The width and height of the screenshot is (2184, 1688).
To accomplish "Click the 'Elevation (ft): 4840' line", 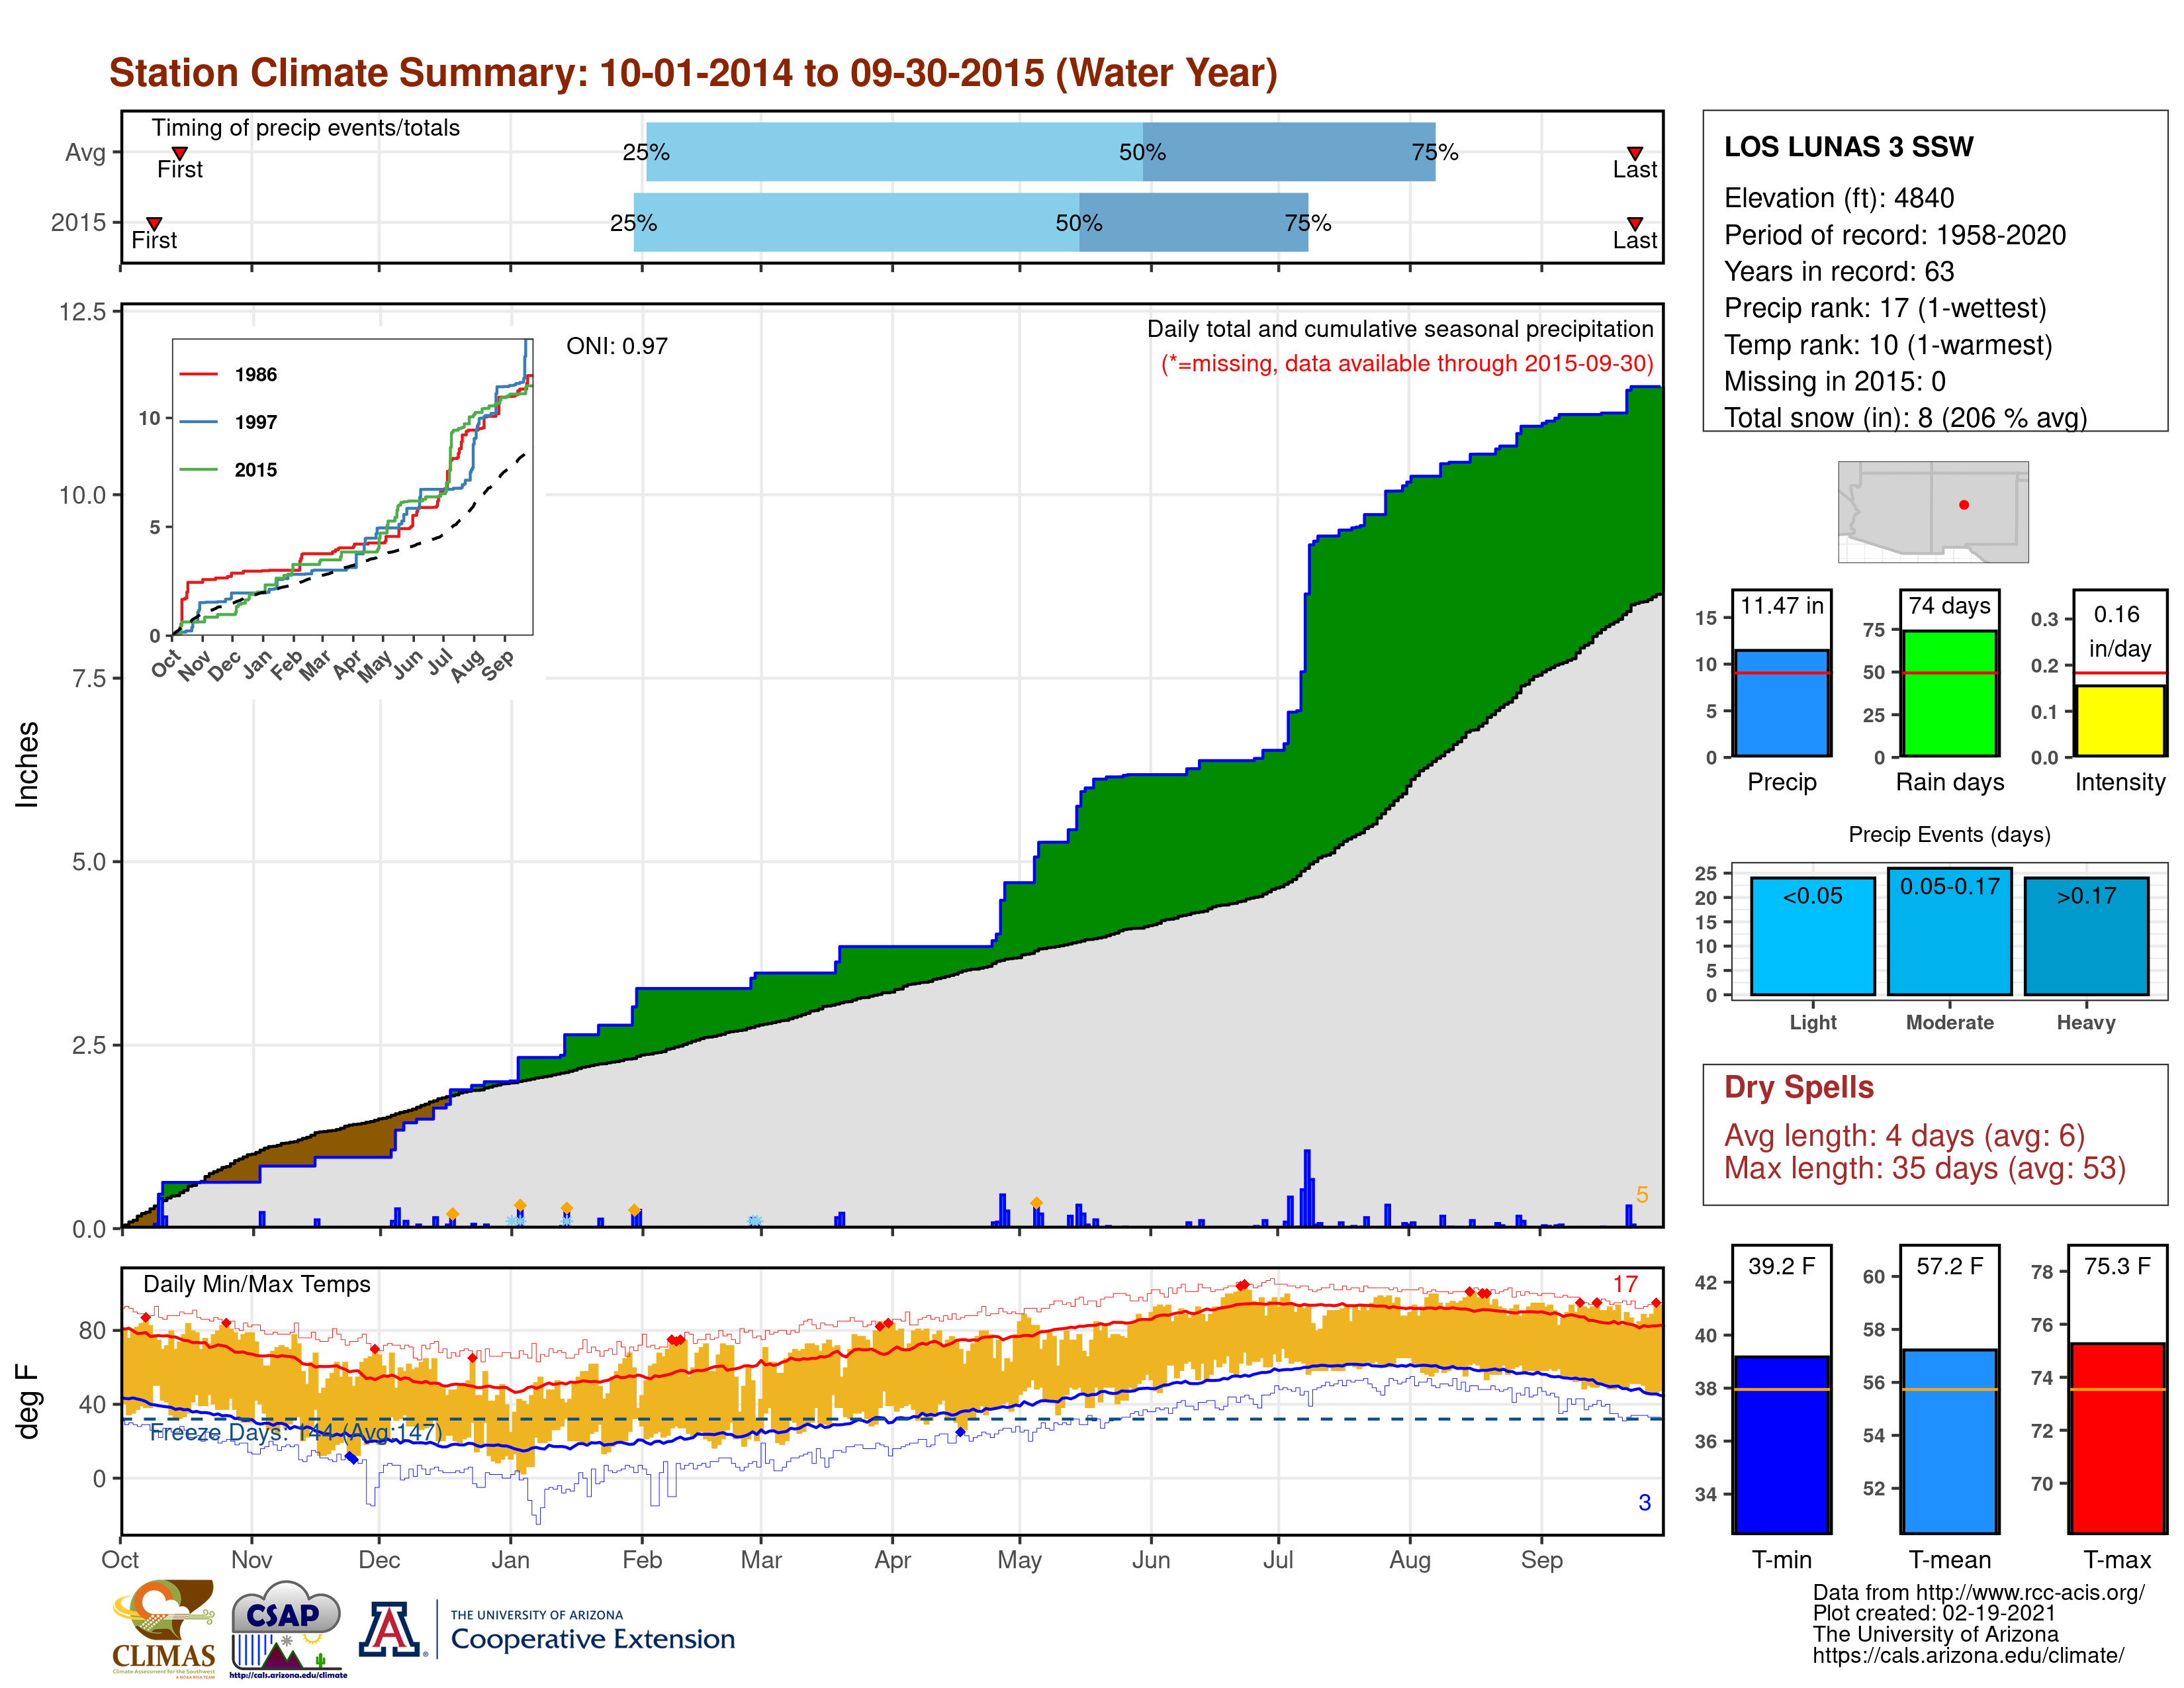I will pyautogui.click(x=1839, y=198).
